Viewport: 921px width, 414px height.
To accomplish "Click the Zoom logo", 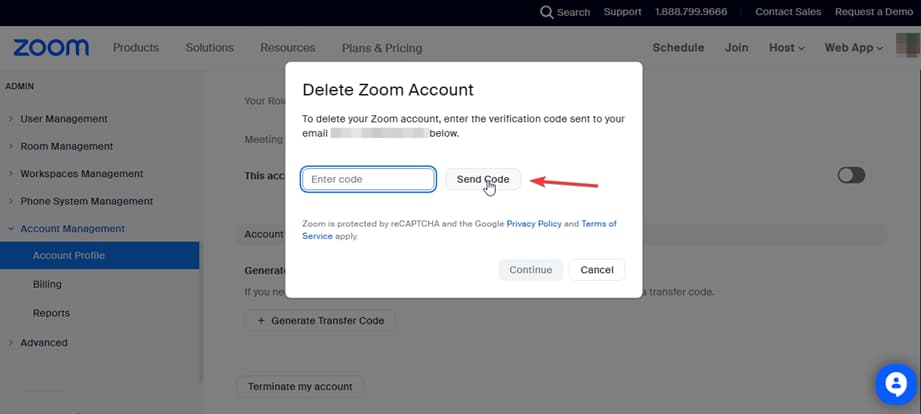I will pos(51,48).
